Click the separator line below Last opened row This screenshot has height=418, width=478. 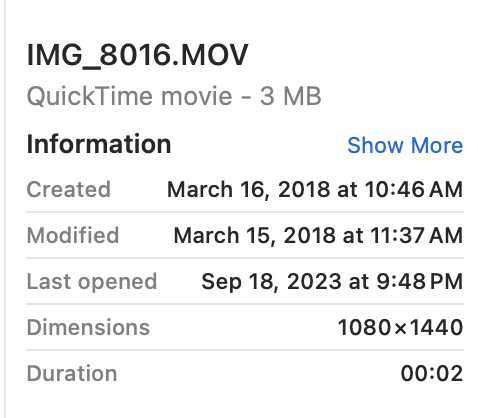tap(245, 304)
